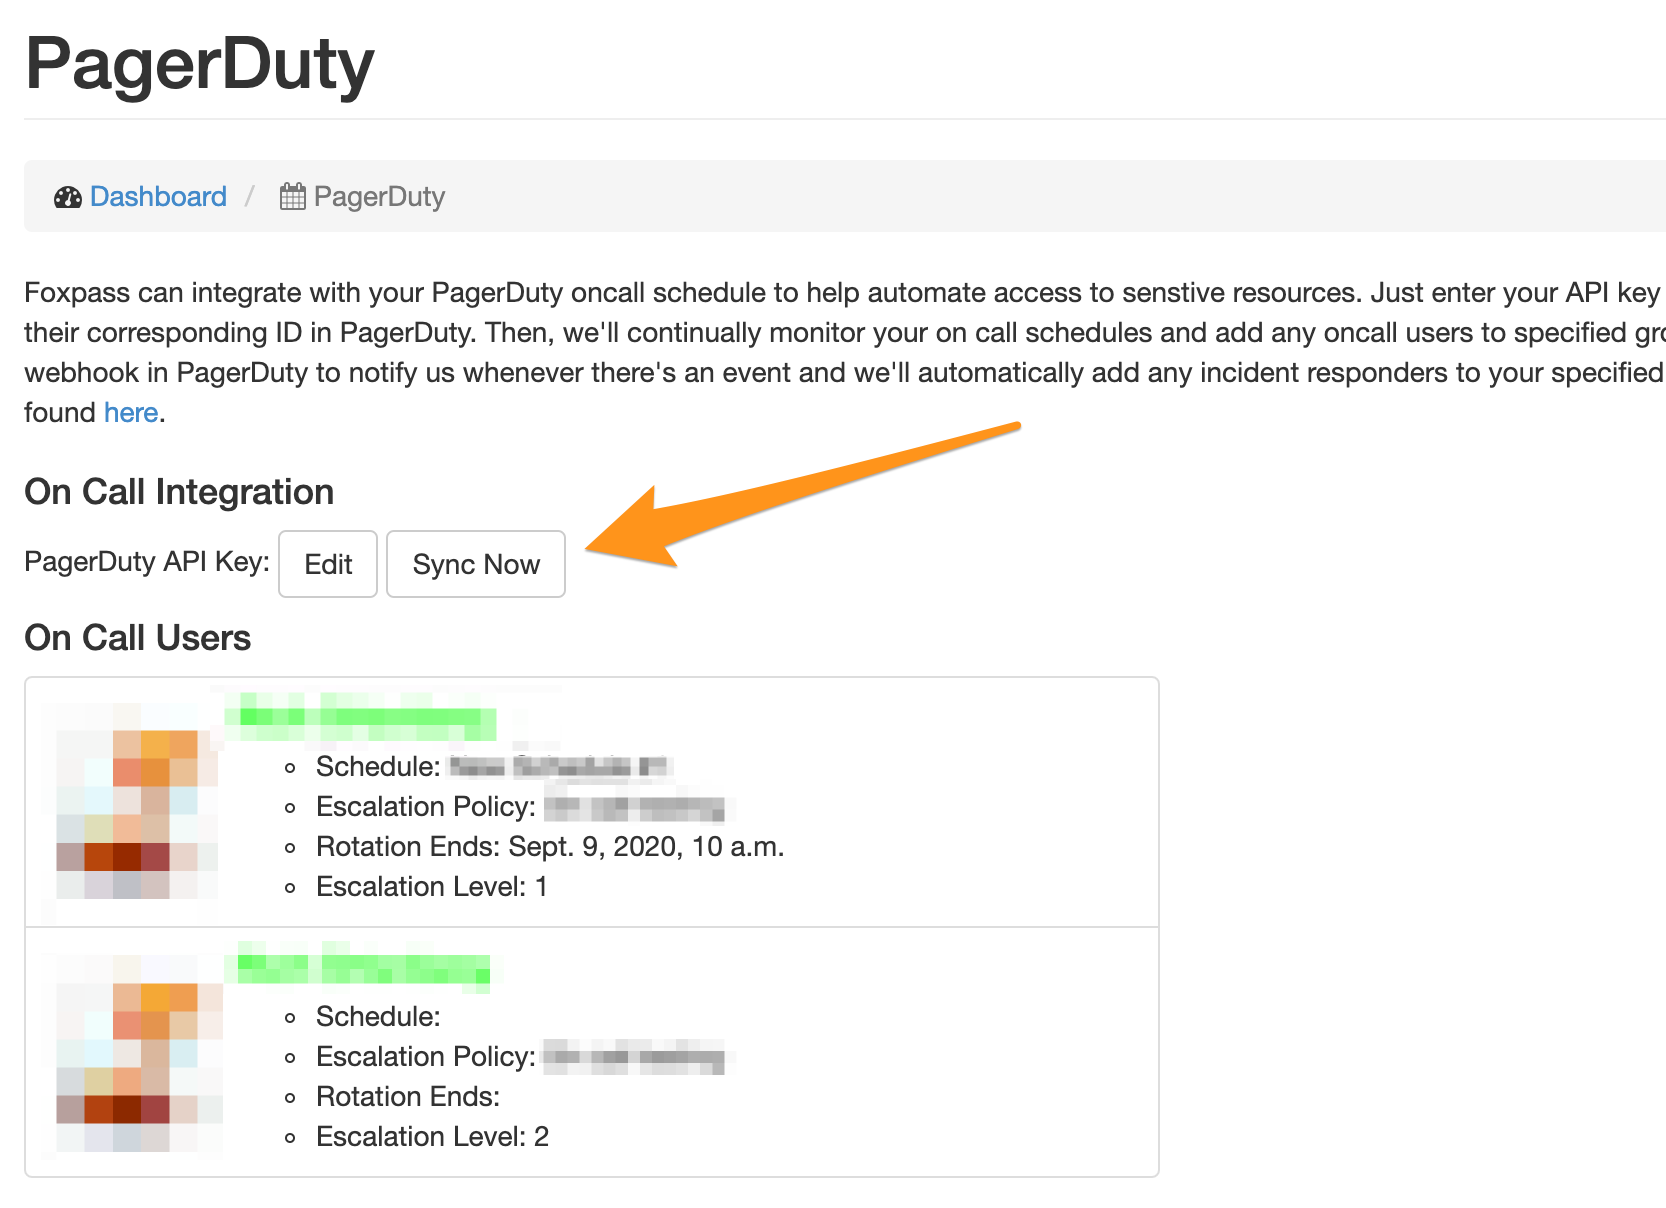
Task: Click the 'PagerDuty API Key:' label
Action: tap(147, 562)
